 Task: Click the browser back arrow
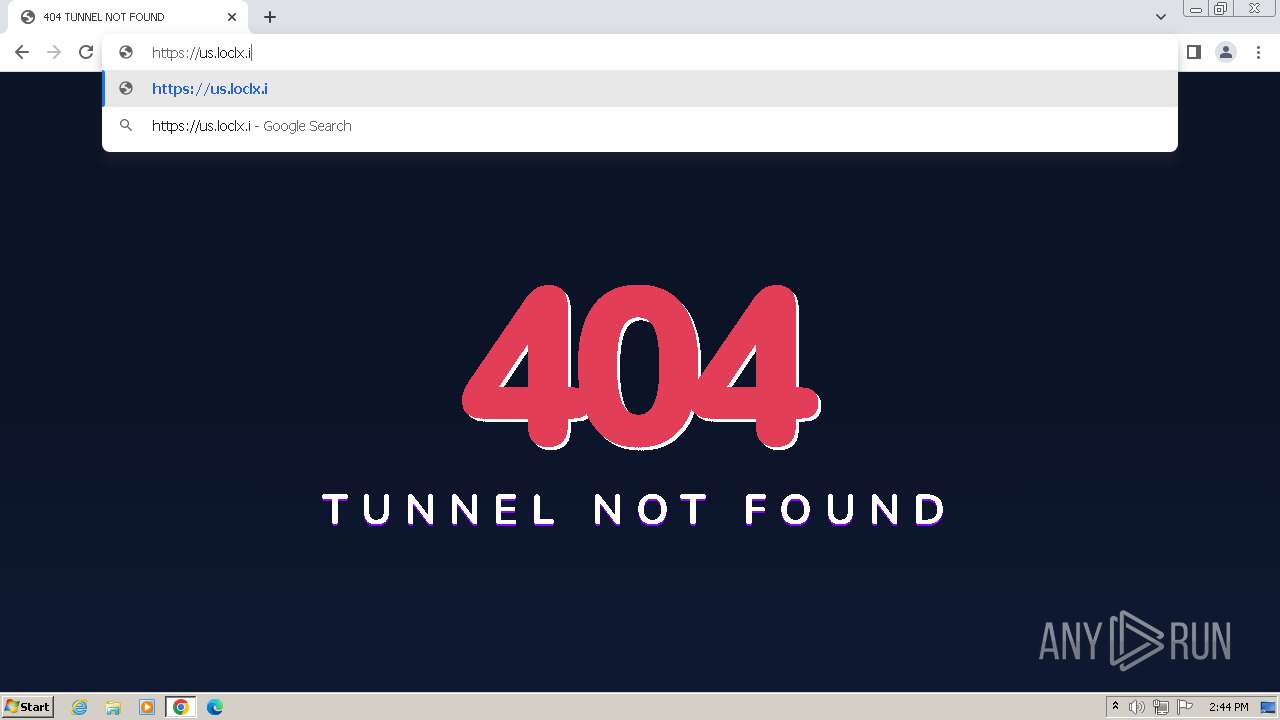click(x=22, y=52)
